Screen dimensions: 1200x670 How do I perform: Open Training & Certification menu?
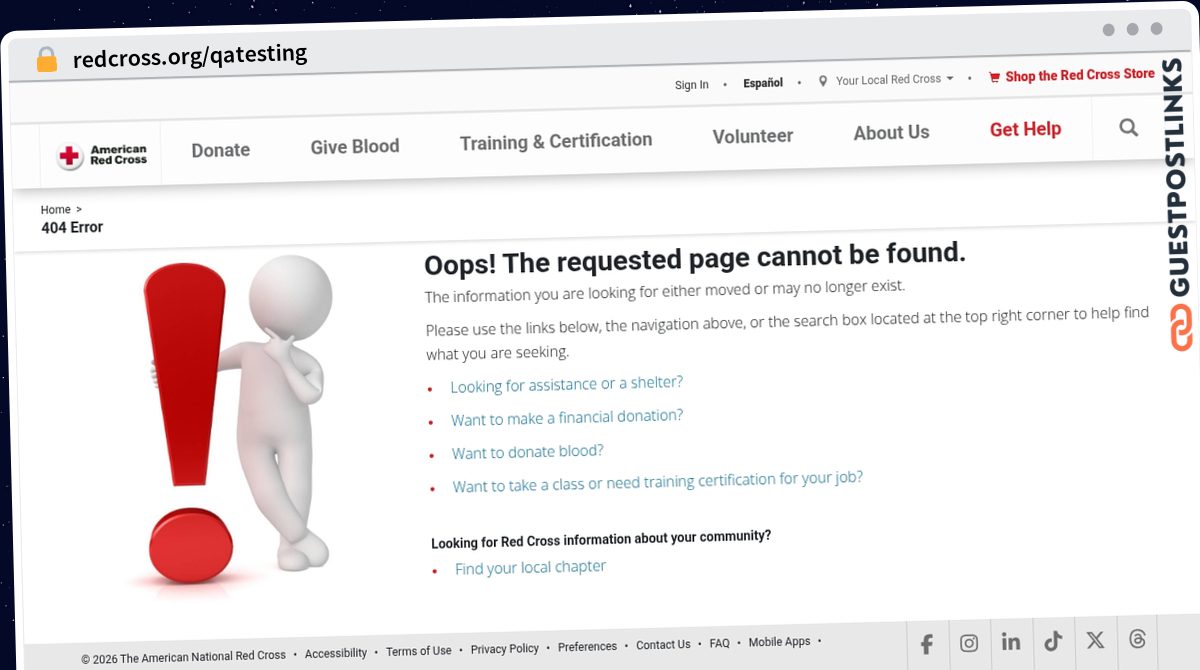point(556,142)
